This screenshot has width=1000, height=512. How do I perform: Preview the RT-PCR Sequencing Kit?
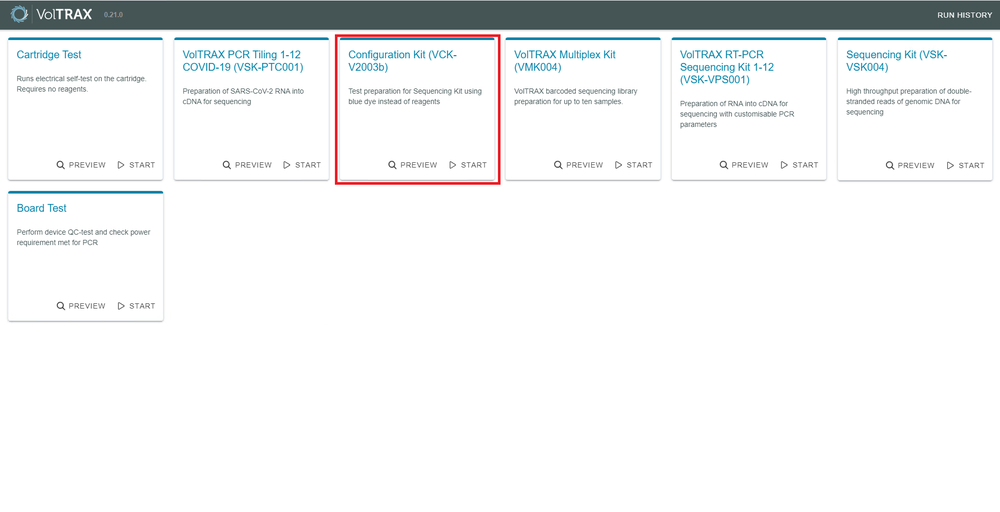[744, 165]
